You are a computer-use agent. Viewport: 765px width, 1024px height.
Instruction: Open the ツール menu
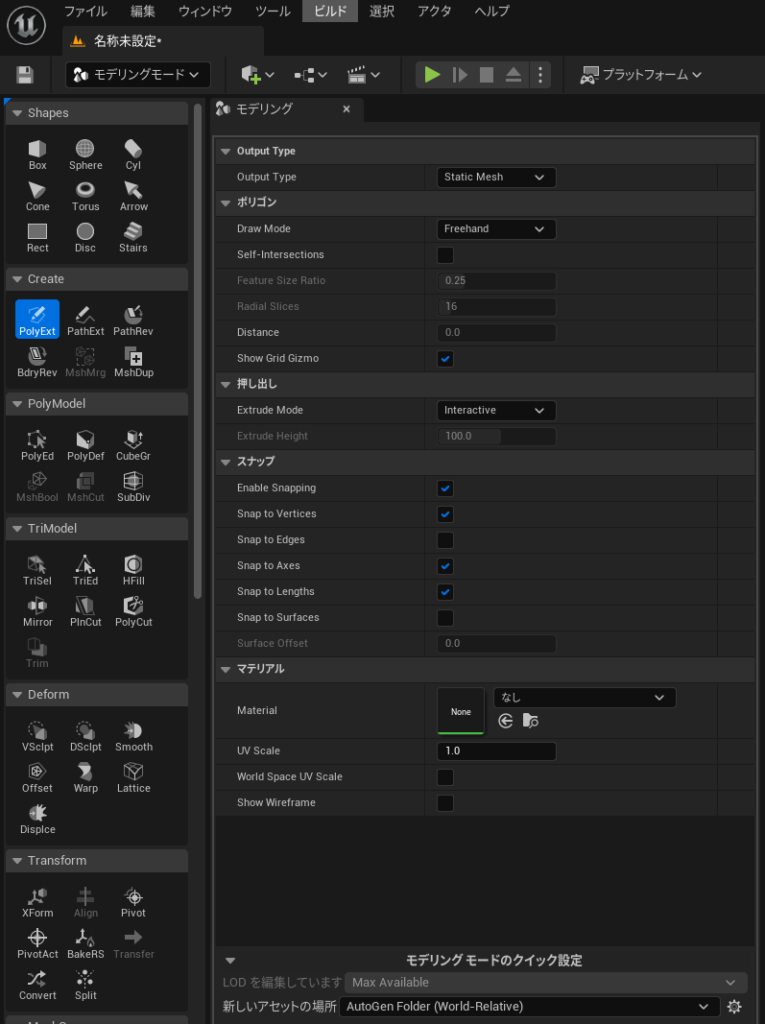pos(273,11)
